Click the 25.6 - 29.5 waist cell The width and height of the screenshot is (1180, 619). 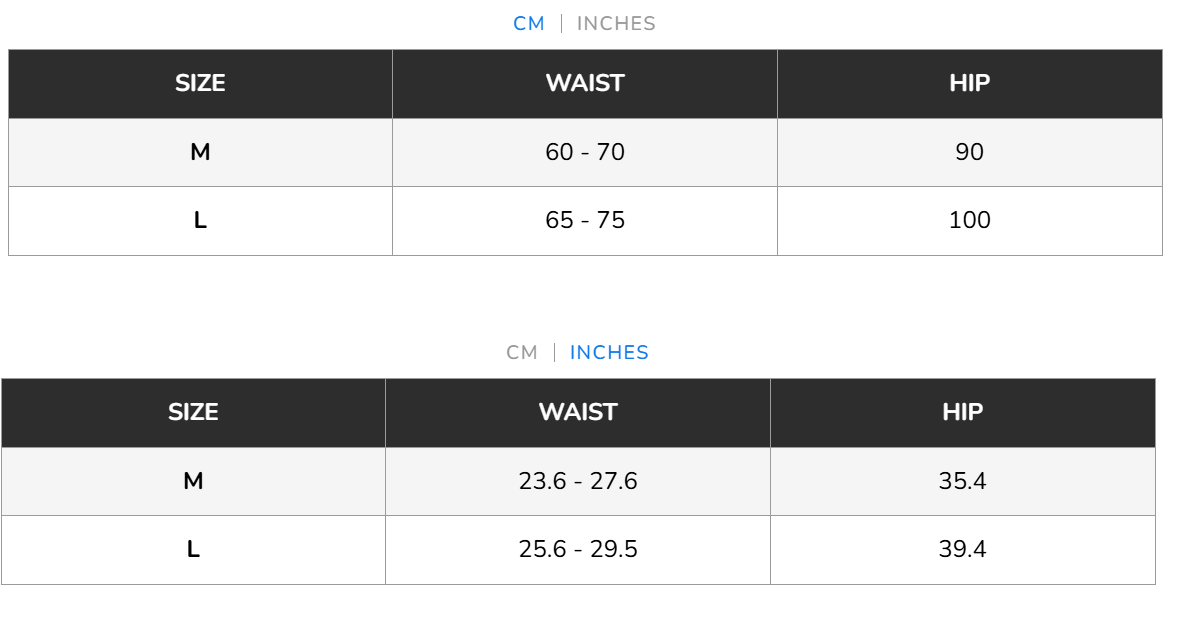pyautogui.click(x=578, y=549)
